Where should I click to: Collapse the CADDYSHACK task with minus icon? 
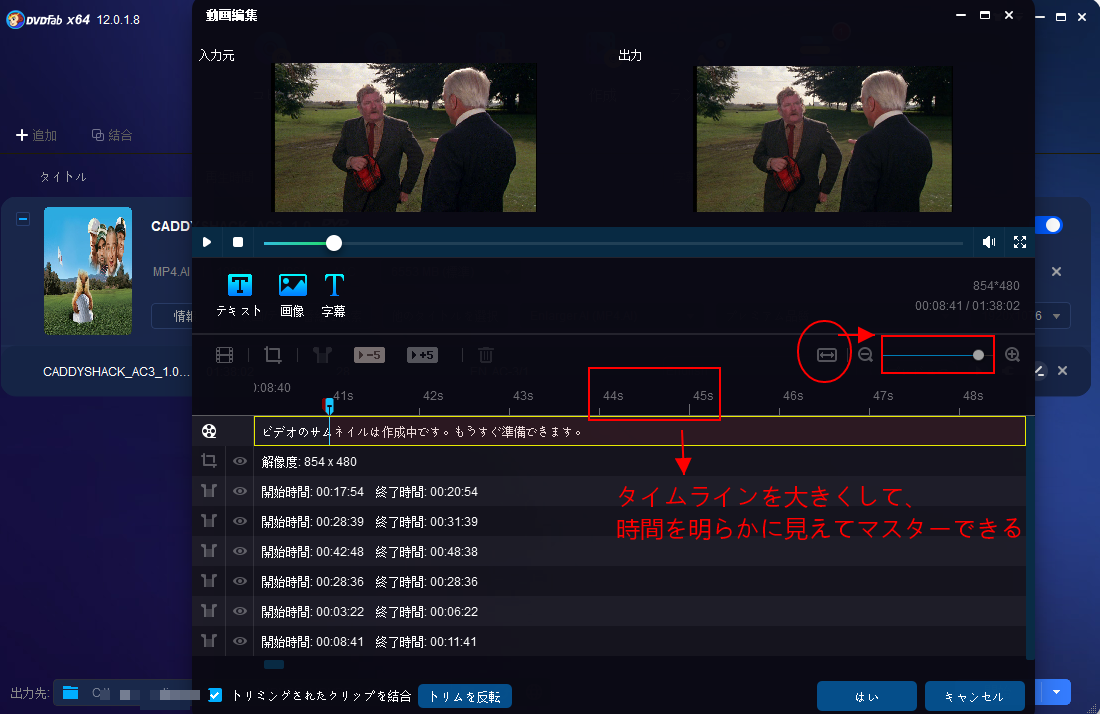coord(23,220)
